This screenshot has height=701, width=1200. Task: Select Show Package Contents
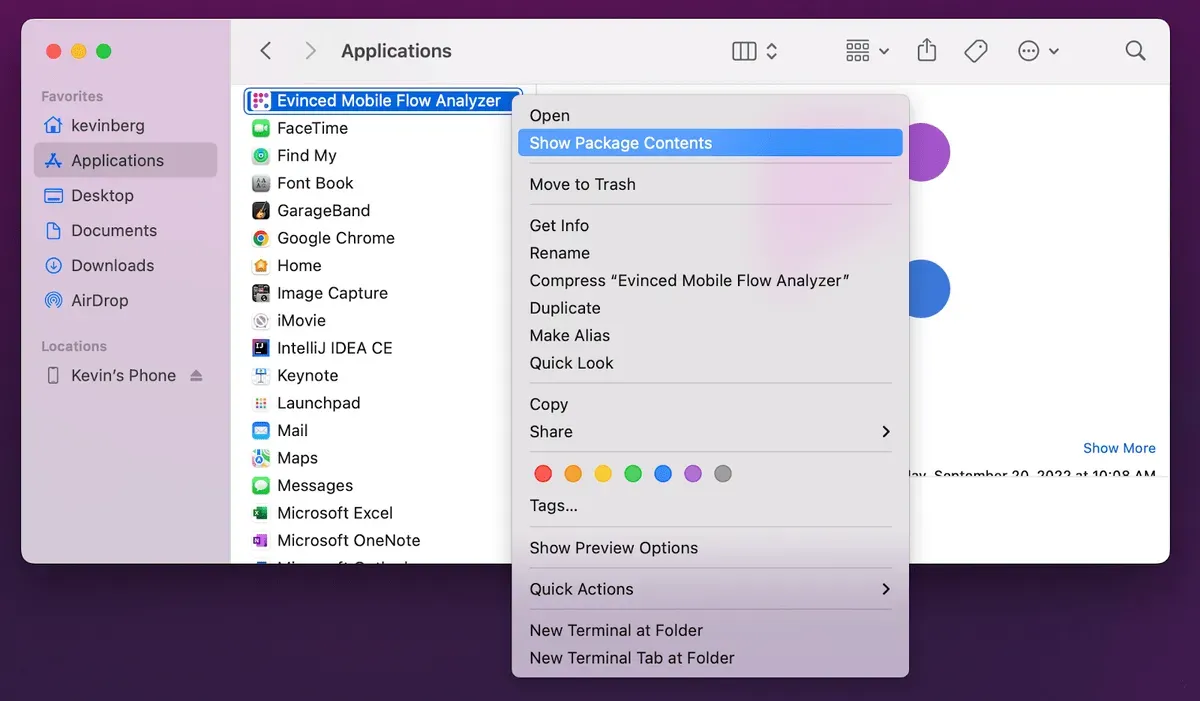click(x=710, y=143)
